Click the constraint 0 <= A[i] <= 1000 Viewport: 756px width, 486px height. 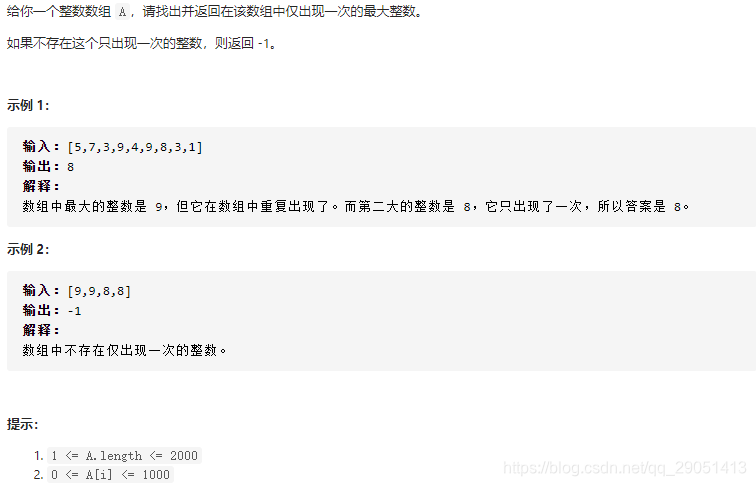click(x=110, y=475)
